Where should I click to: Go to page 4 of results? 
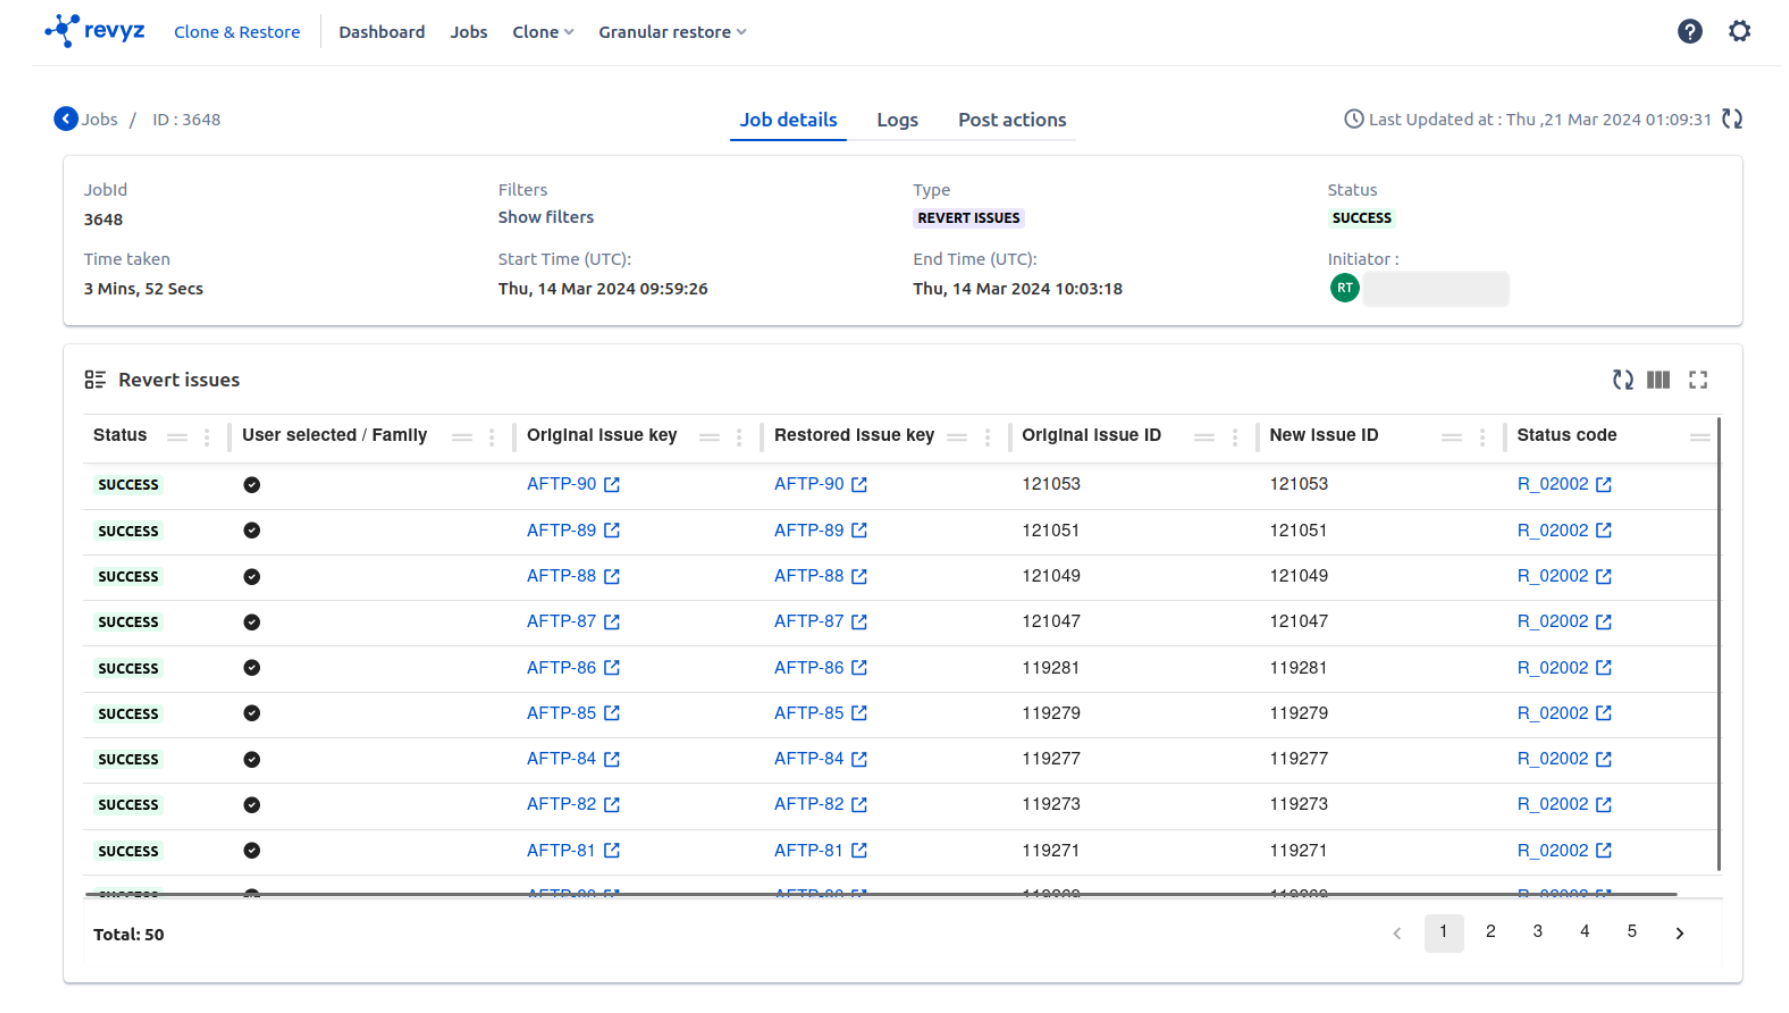tap(1584, 932)
